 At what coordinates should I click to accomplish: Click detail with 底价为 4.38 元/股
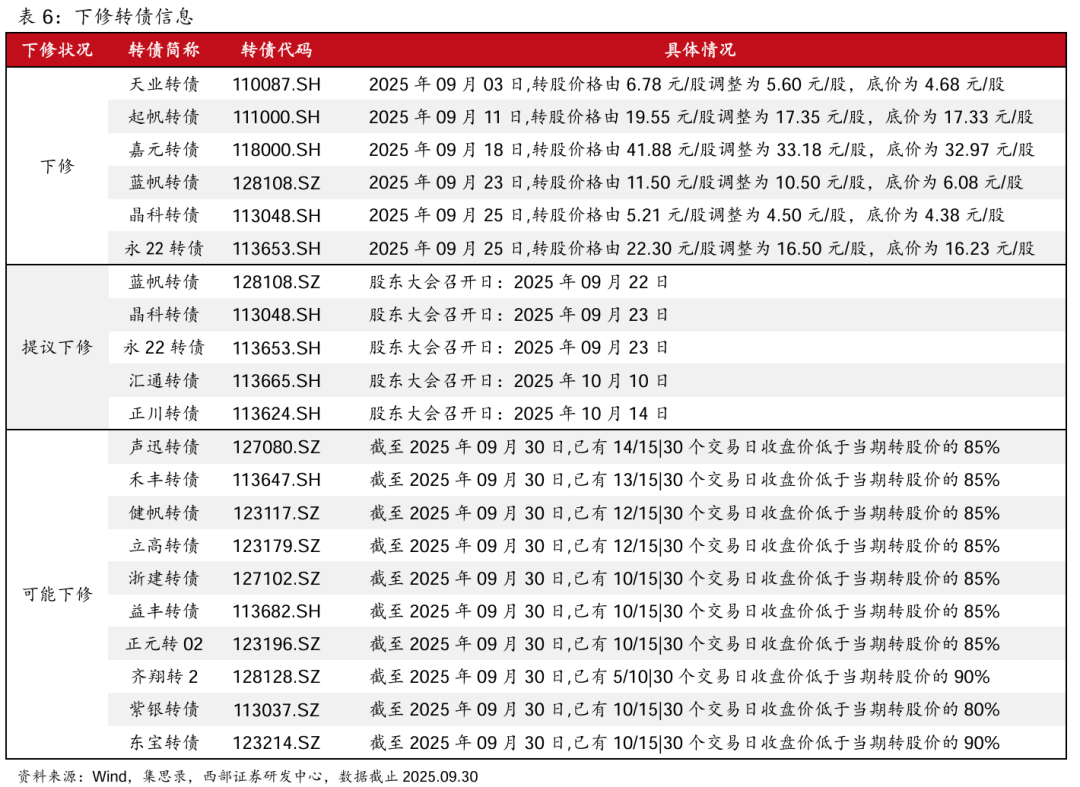pyautogui.click(x=687, y=216)
